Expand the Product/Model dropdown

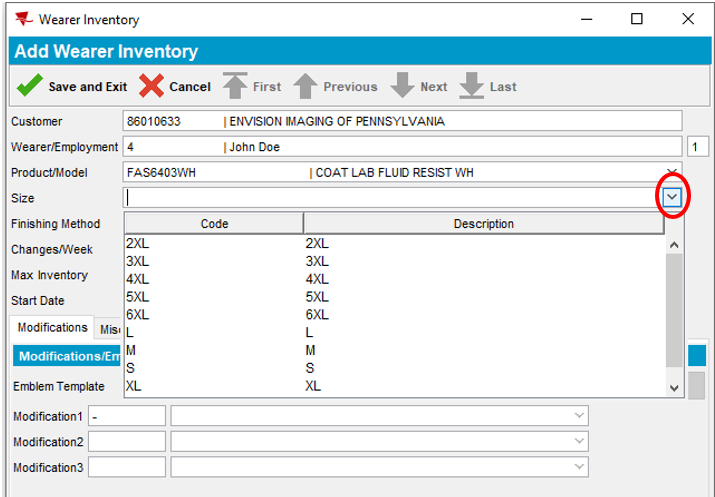pyautogui.click(x=672, y=172)
